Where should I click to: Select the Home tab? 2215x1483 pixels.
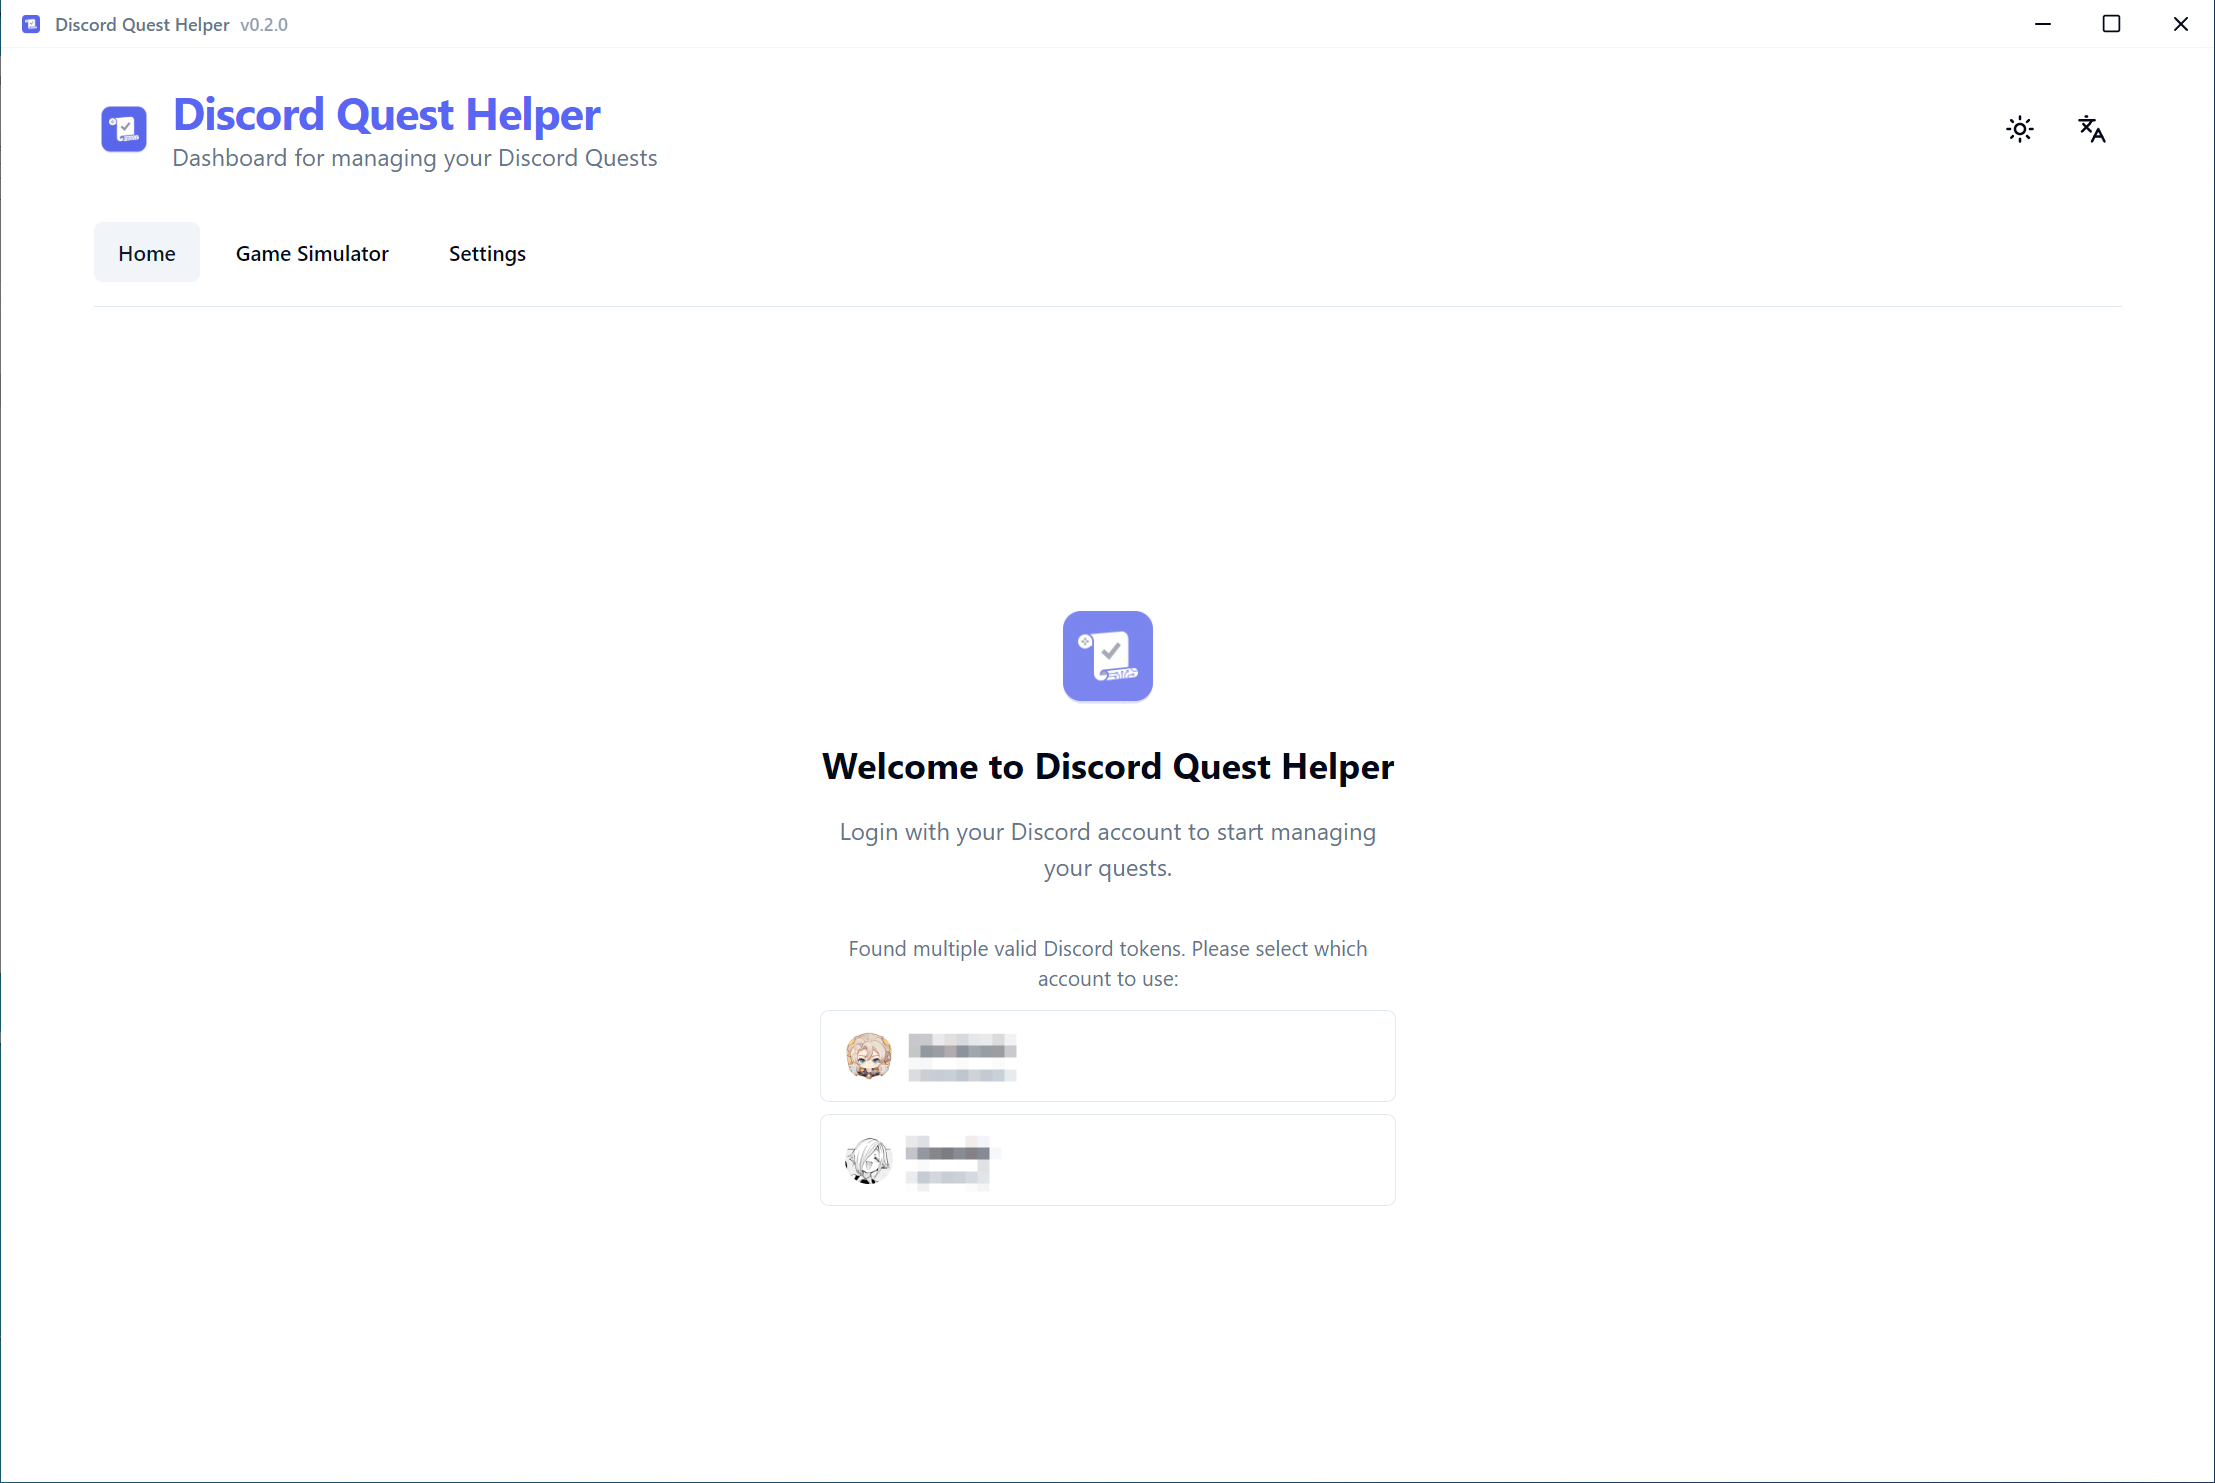pyautogui.click(x=146, y=252)
